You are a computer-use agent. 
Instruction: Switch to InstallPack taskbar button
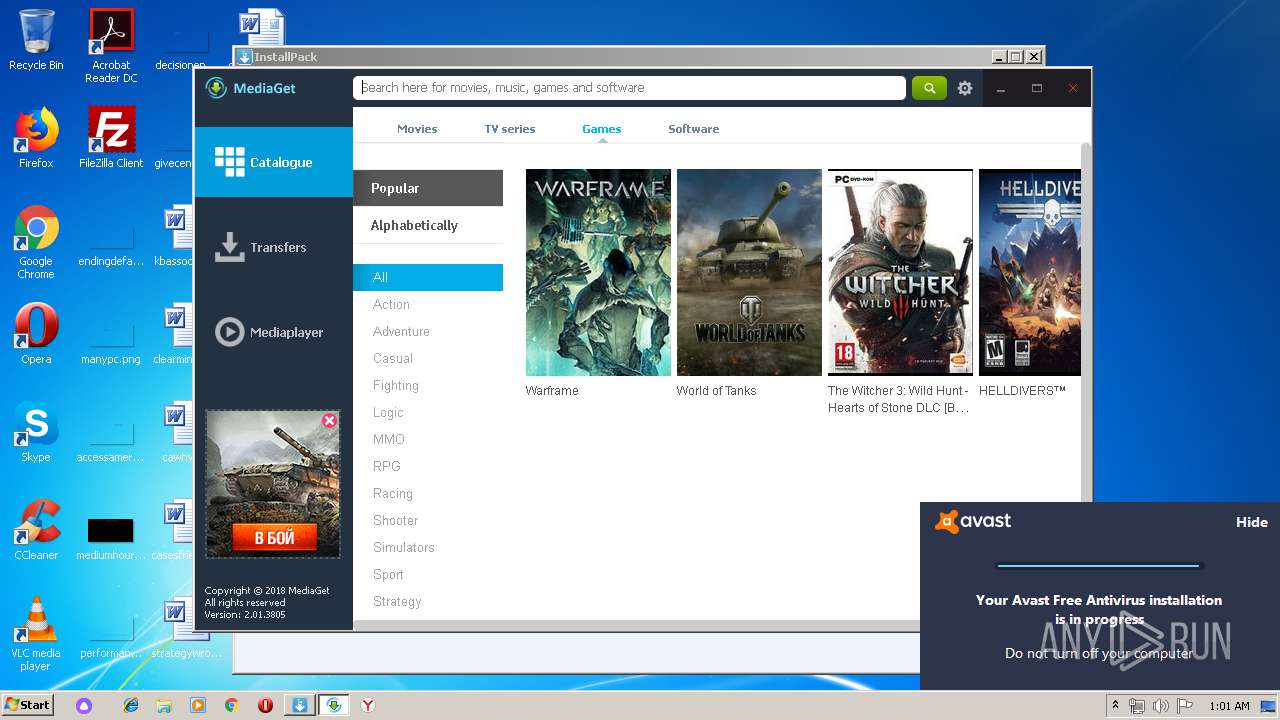(299, 705)
